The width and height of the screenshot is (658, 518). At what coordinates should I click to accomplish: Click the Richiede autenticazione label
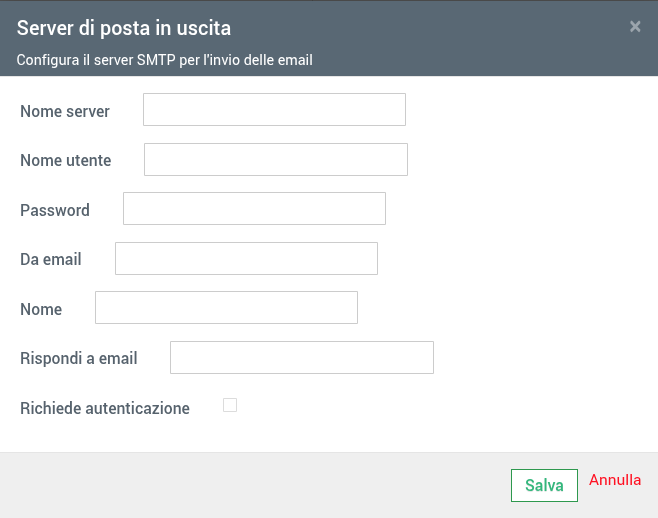tap(105, 408)
